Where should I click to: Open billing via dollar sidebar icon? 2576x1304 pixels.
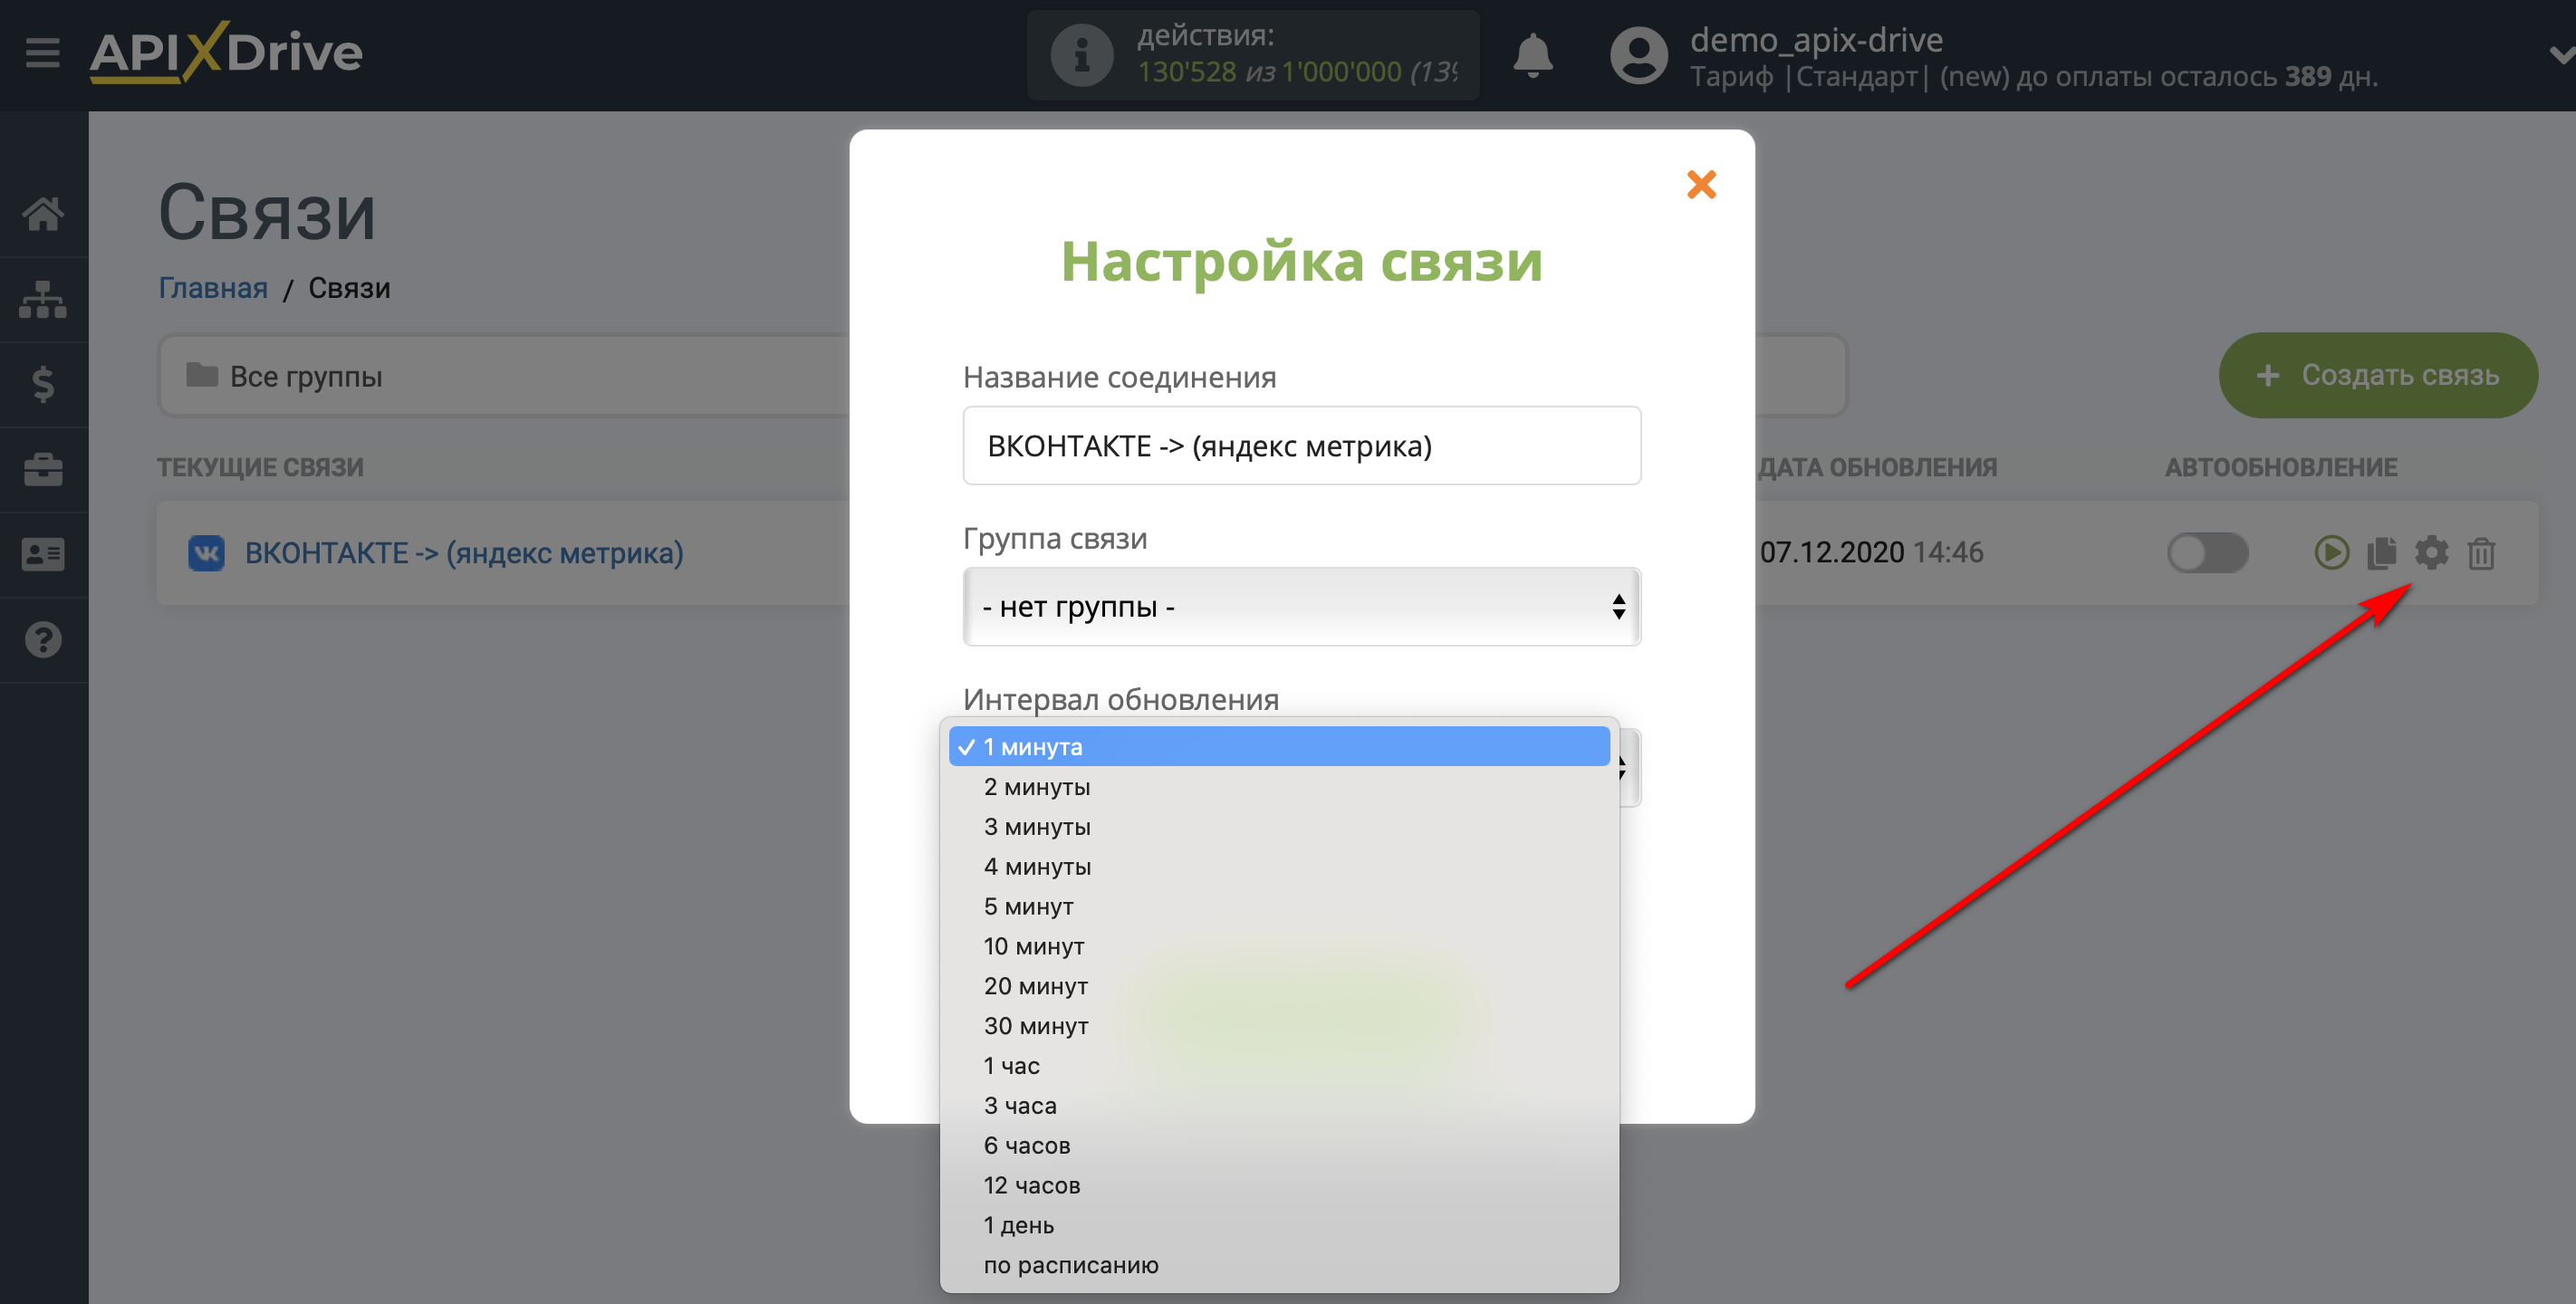pyautogui.click(x=43, y=384)
